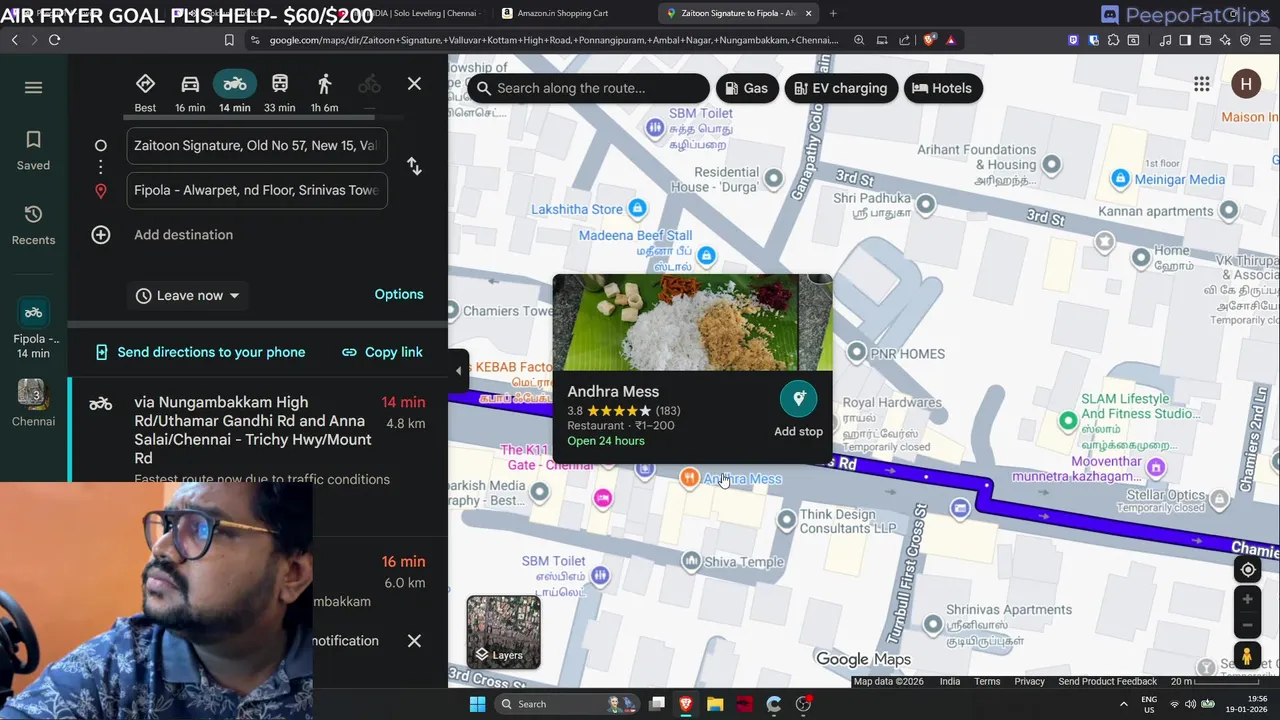Open the Layers map type switcher
This screenshot has height=720, width=1280.
503,632
